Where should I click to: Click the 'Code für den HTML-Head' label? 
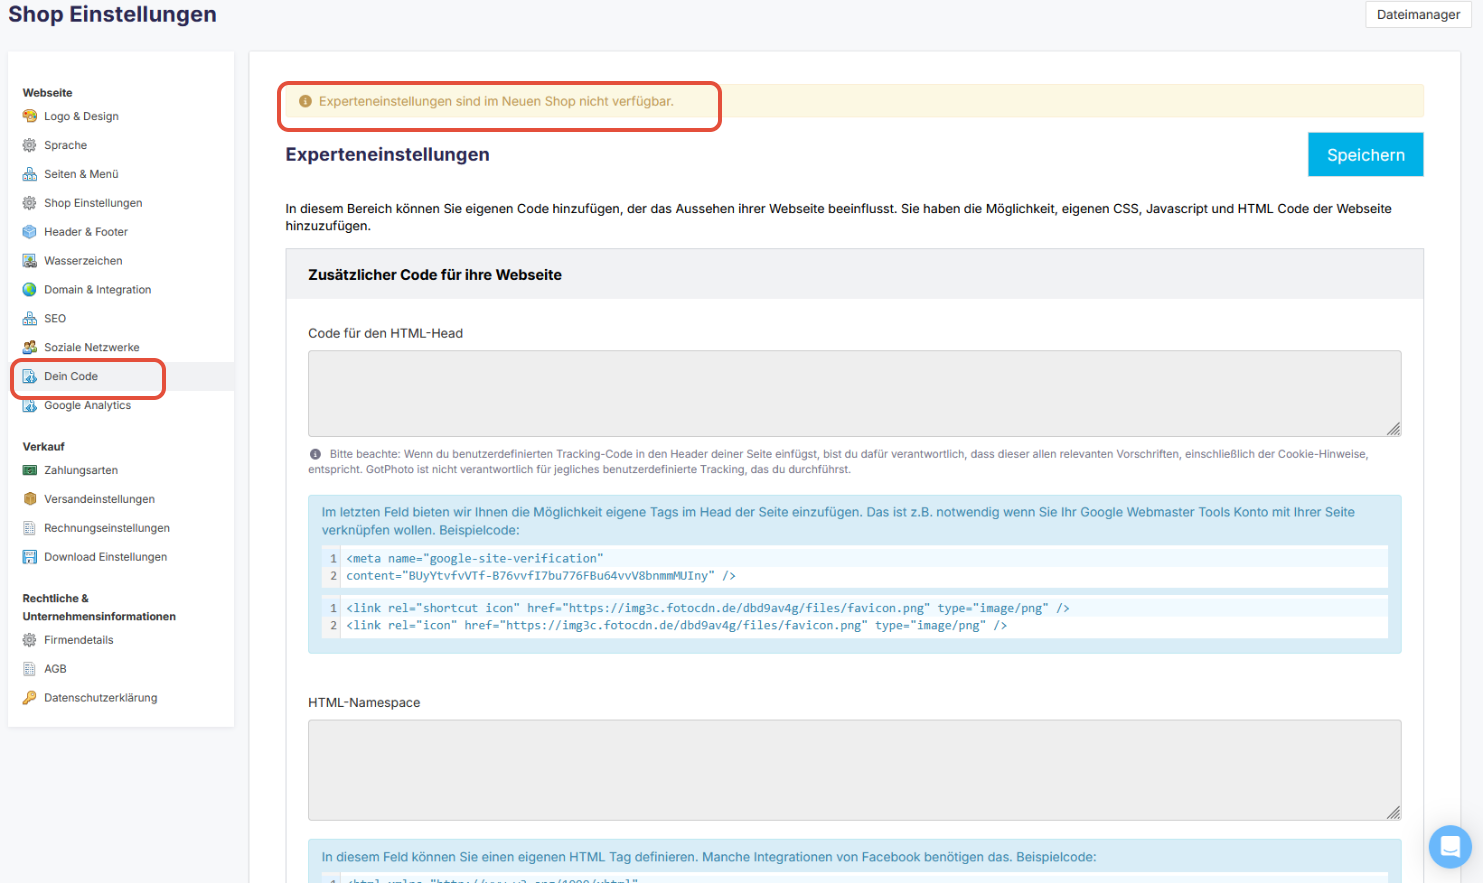385,333
